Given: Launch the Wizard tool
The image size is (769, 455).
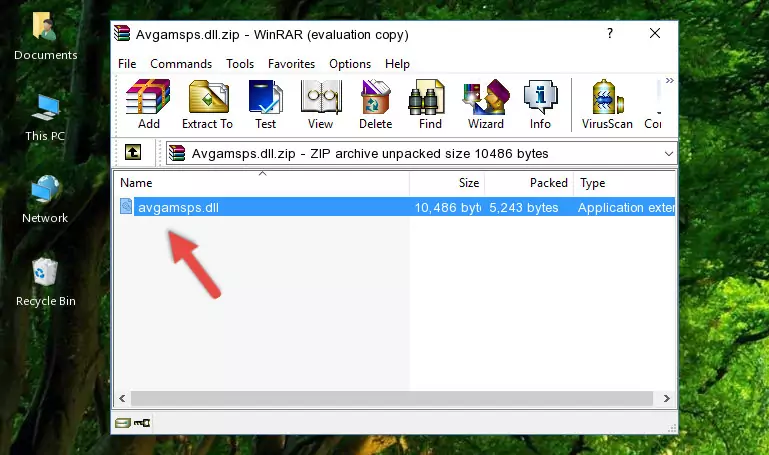Looking at the screenshot, I should (x=486, y=104).
